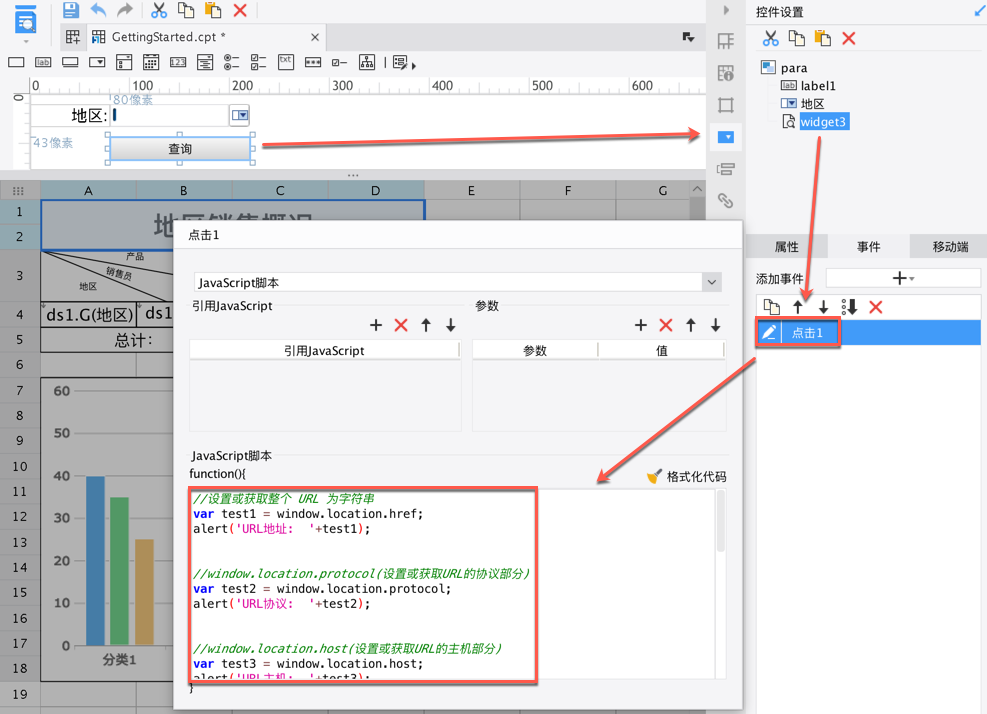Open the 添加事件 plus dropdown
The image size is (987, 714).
[x=902, y=278]
